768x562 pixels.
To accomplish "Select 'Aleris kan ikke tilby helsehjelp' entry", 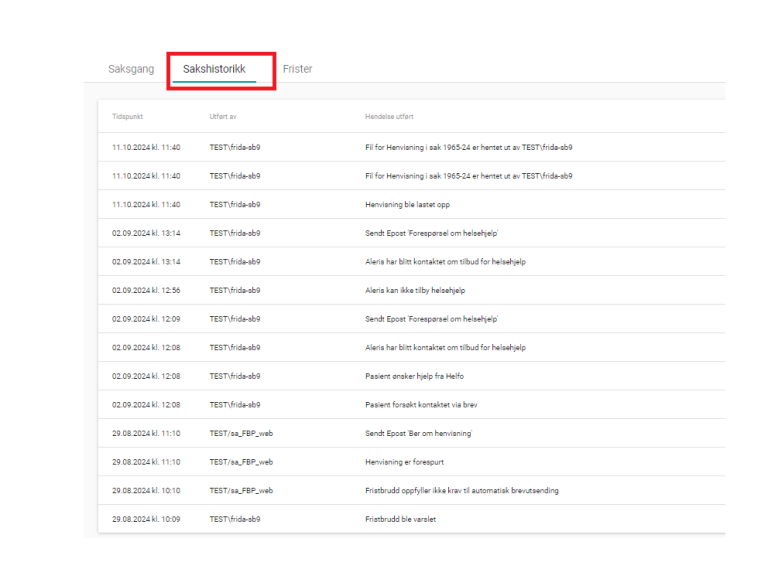I will coord(415,290).
